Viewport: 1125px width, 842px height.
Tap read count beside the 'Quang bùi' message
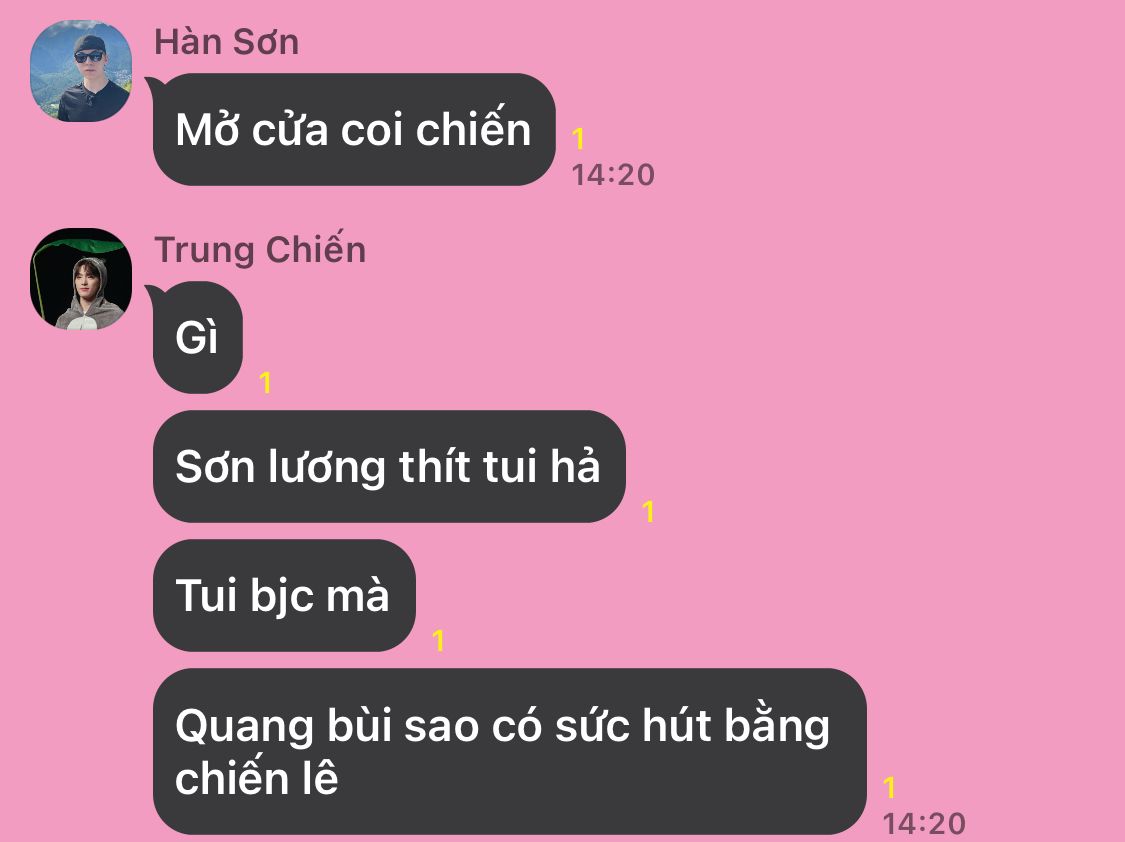coord(889,788)
